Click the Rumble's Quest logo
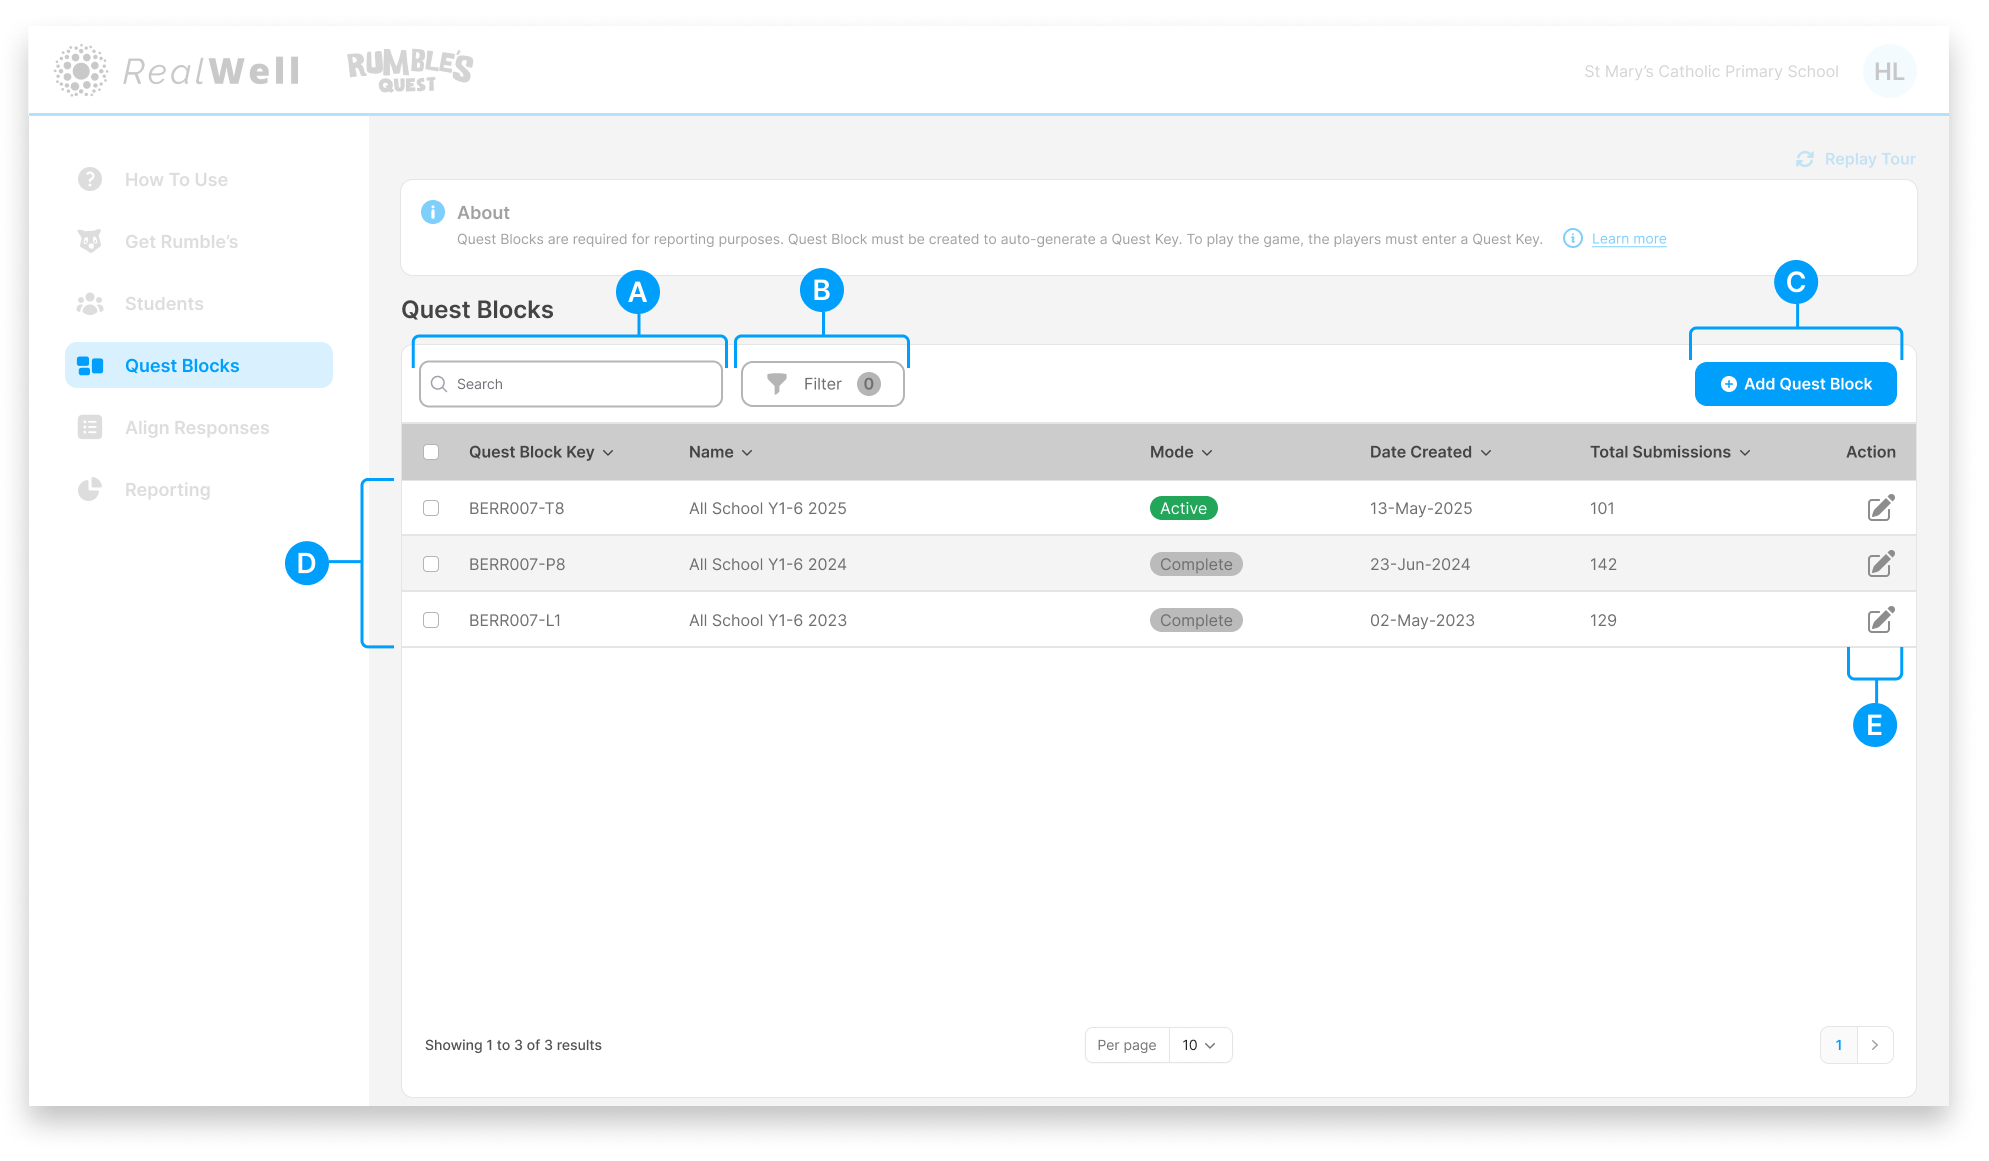 coord(410,70)
